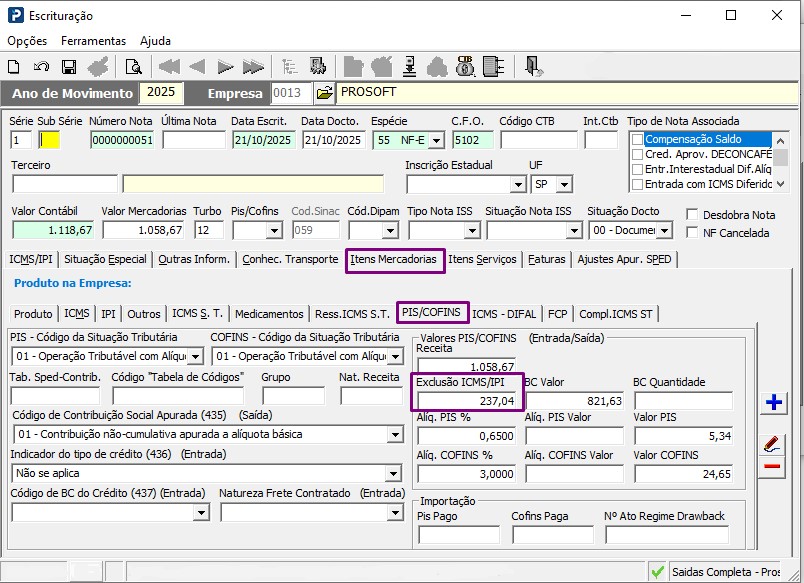Open print preview magnifier icon
Image resolution: width=804 pixels, height=583 pixels.
coord(133,67)
